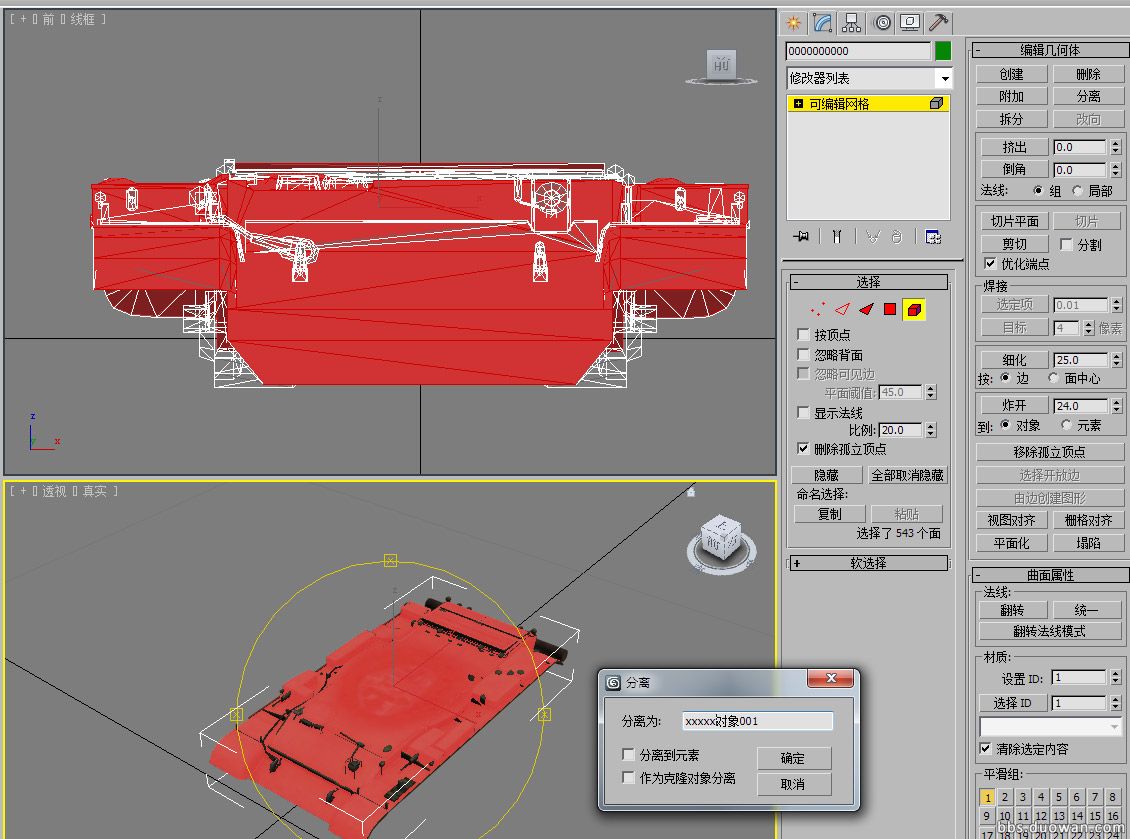Click the green object color swatch
1130x839 pixels.
tap(942, 51)
